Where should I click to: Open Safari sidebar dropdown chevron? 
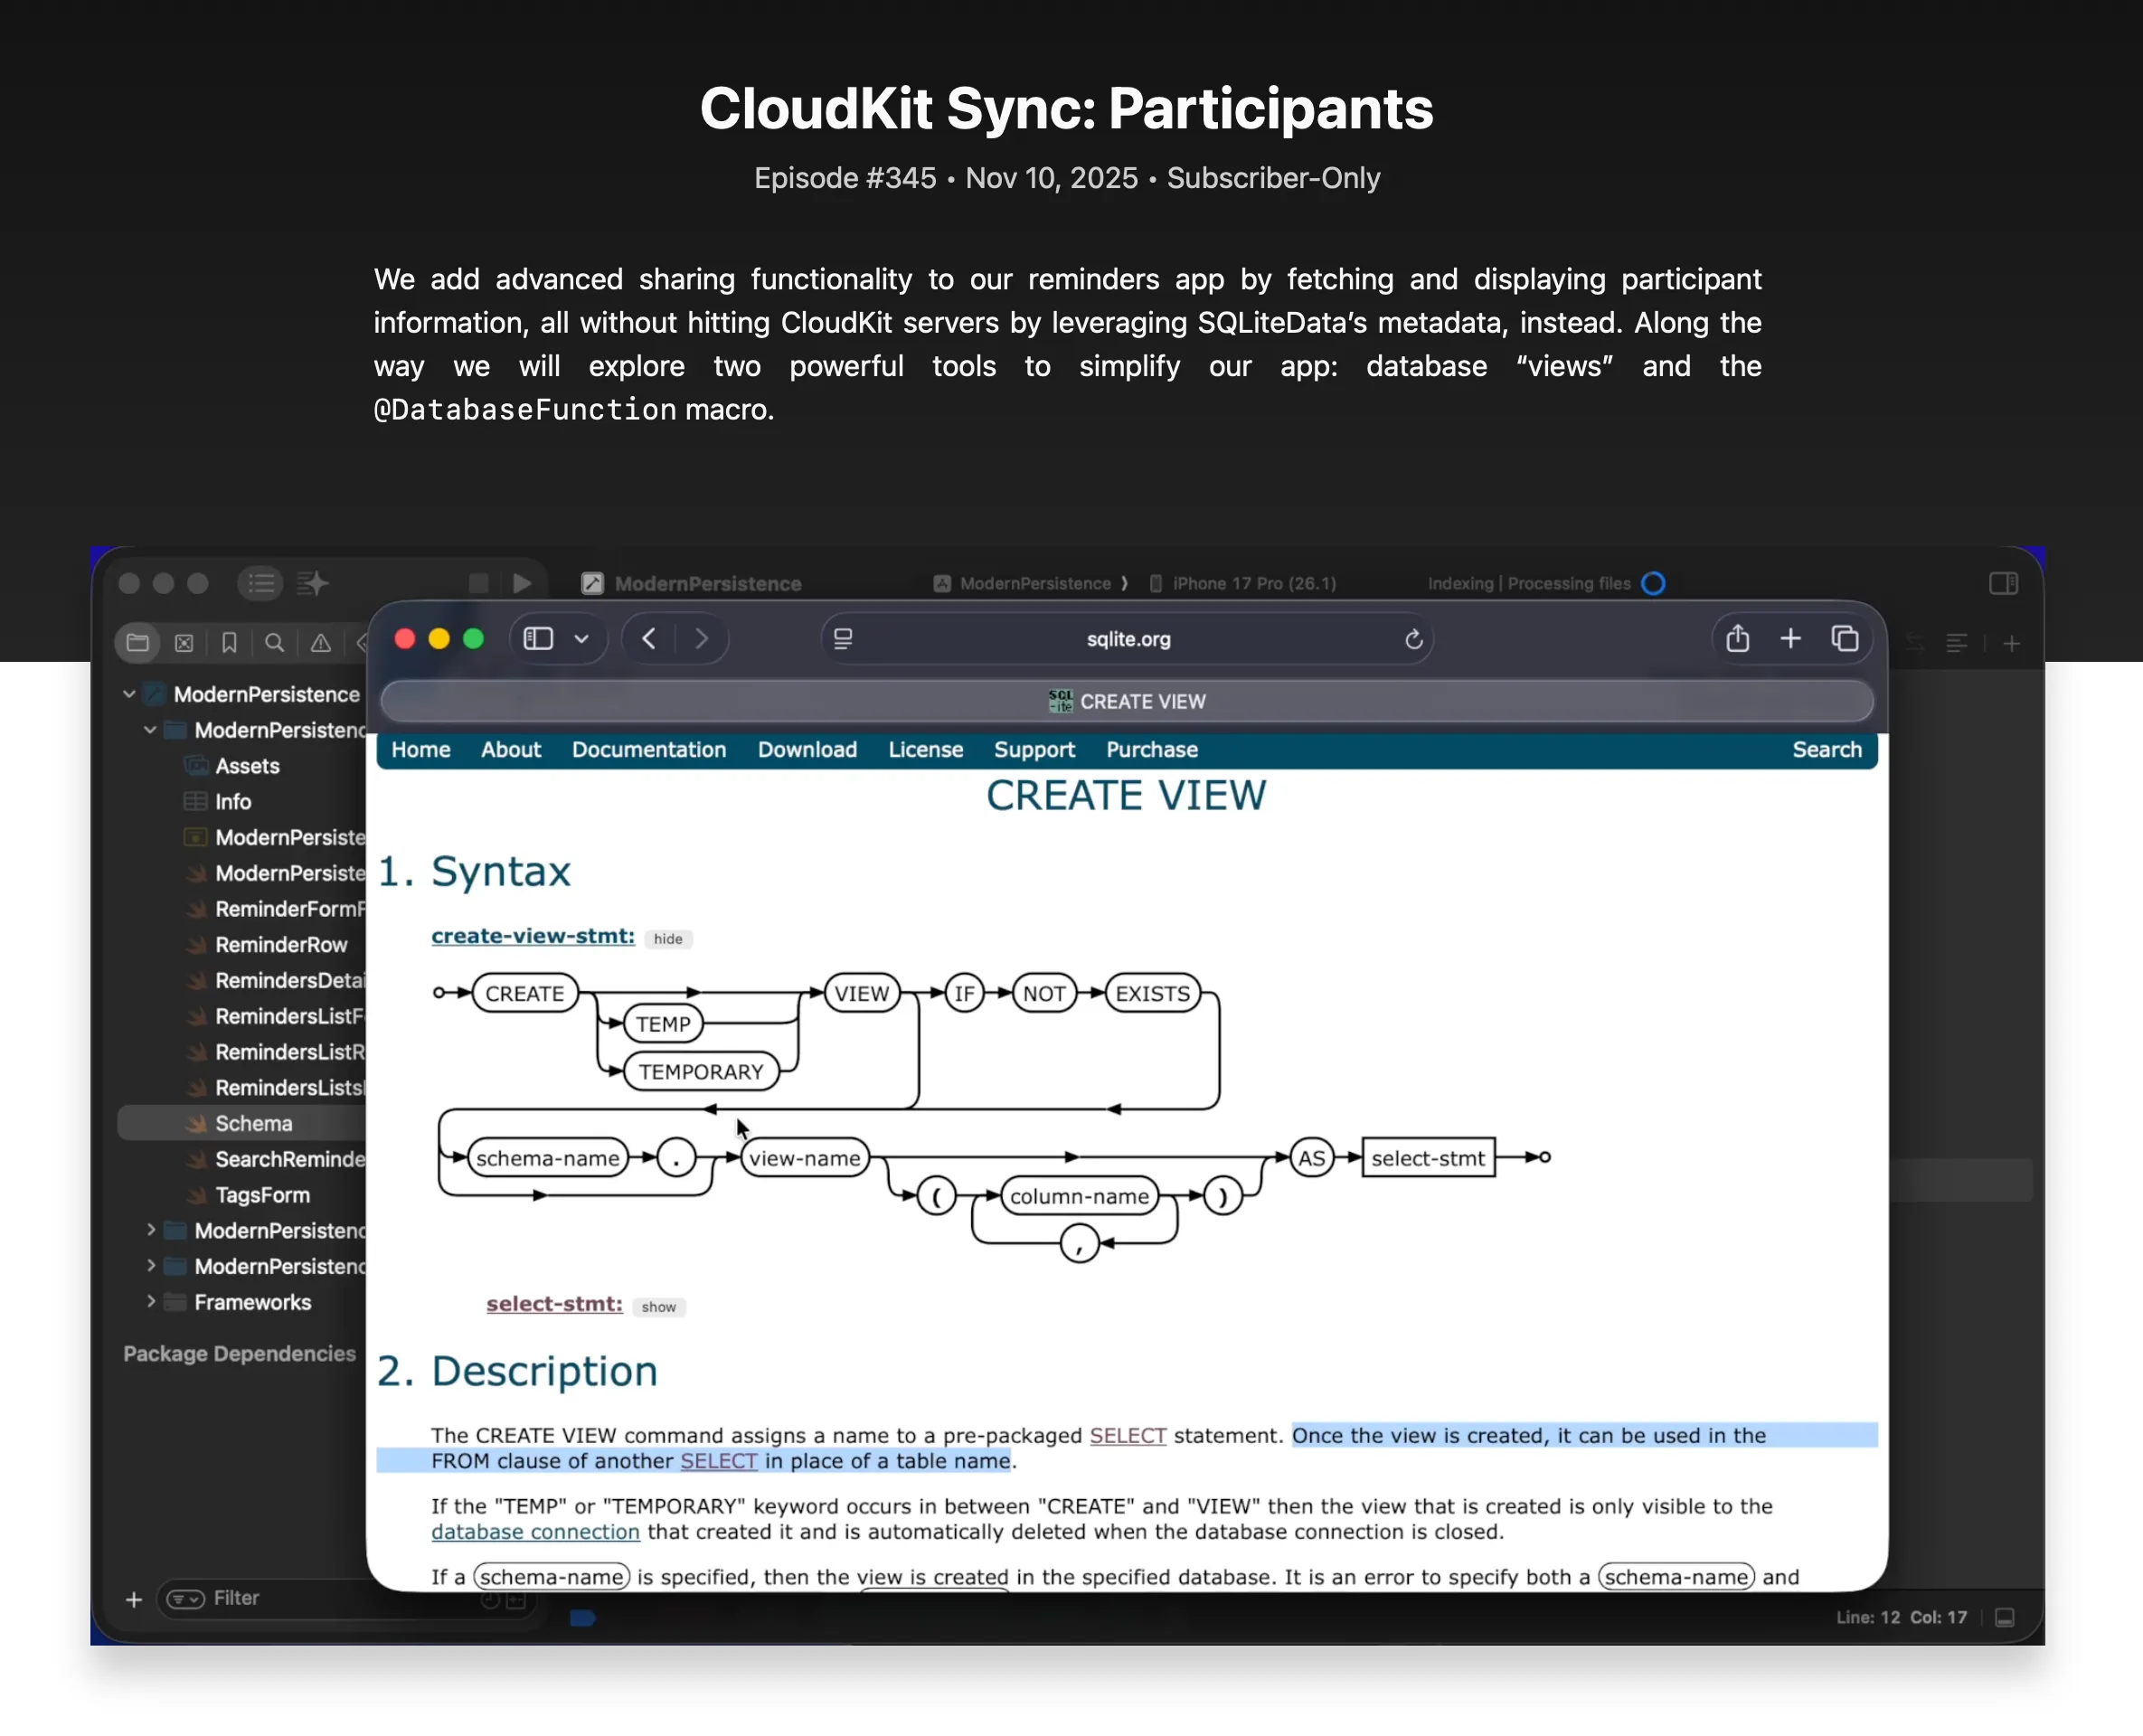pos(581,638)
